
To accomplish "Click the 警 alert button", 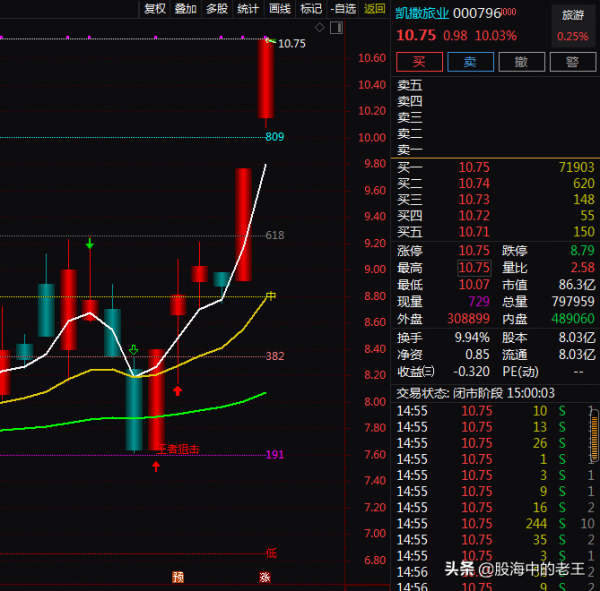I will click(x=573, y=62).
